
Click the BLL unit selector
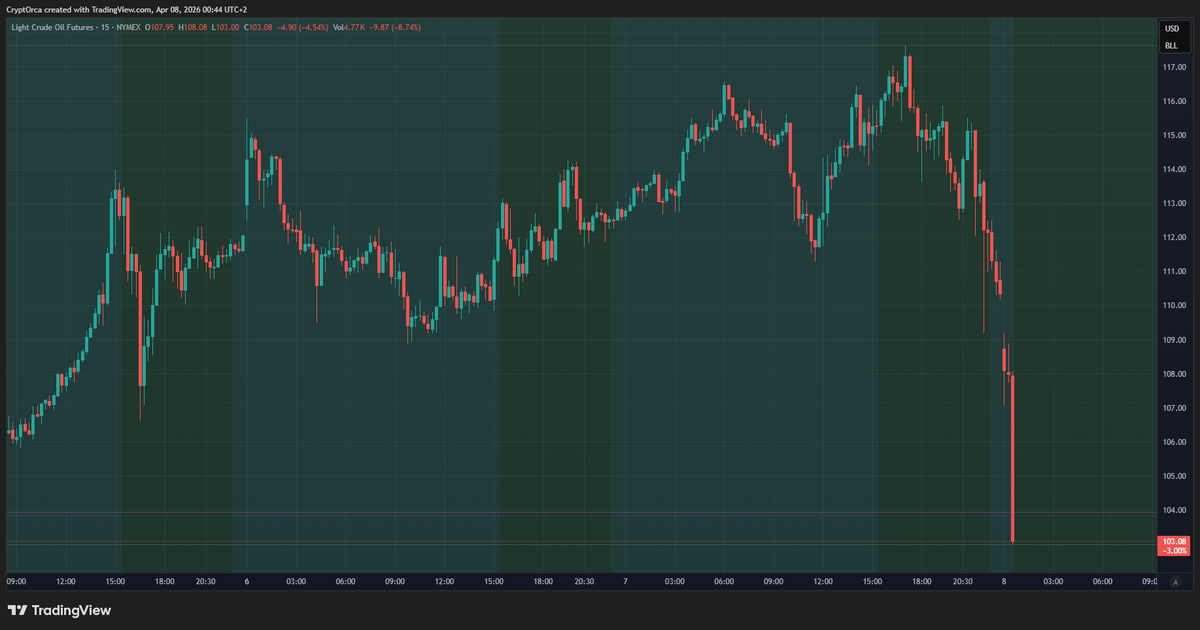click(x=1171, y=46)
